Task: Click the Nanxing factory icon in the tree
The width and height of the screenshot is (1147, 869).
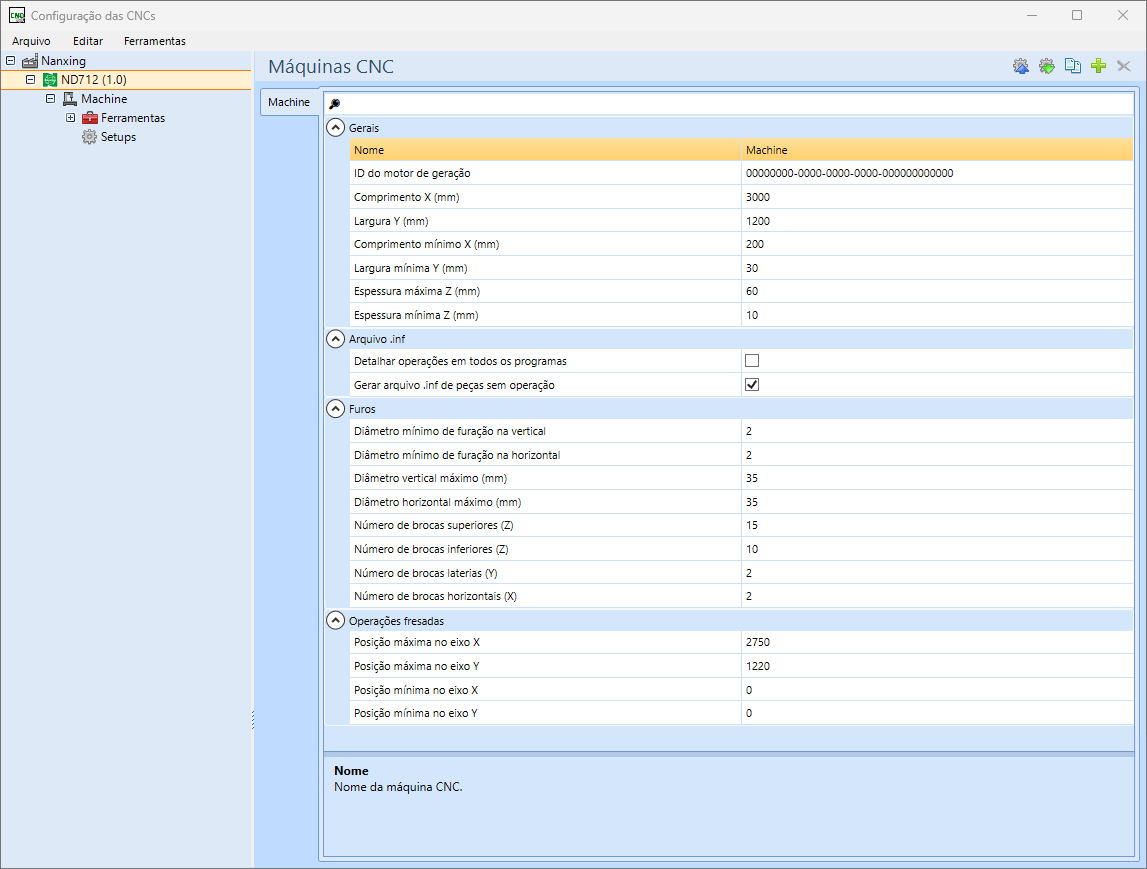Action: tap(30, 61)
